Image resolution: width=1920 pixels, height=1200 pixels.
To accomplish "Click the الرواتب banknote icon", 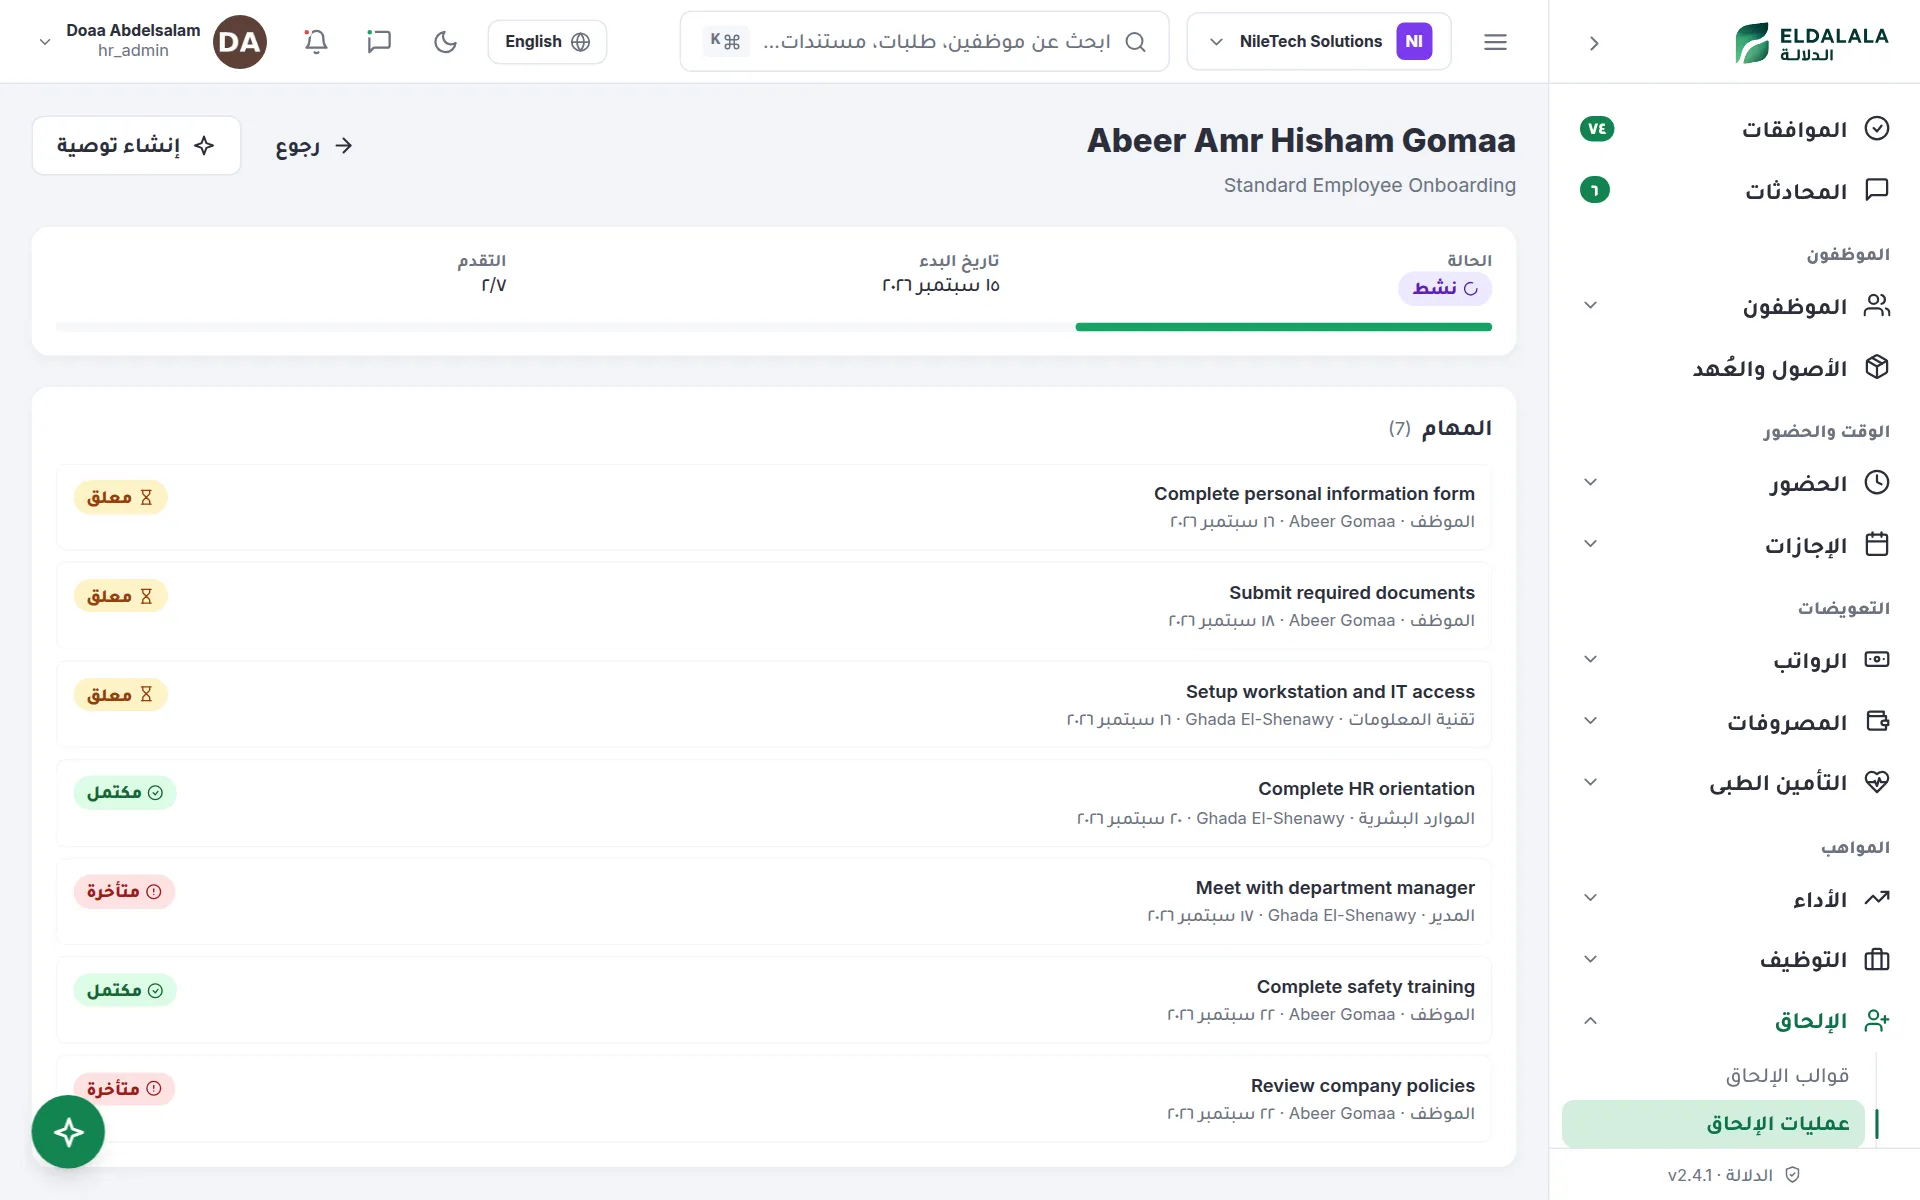I will pyautogui.click(x=1877, y=660).
